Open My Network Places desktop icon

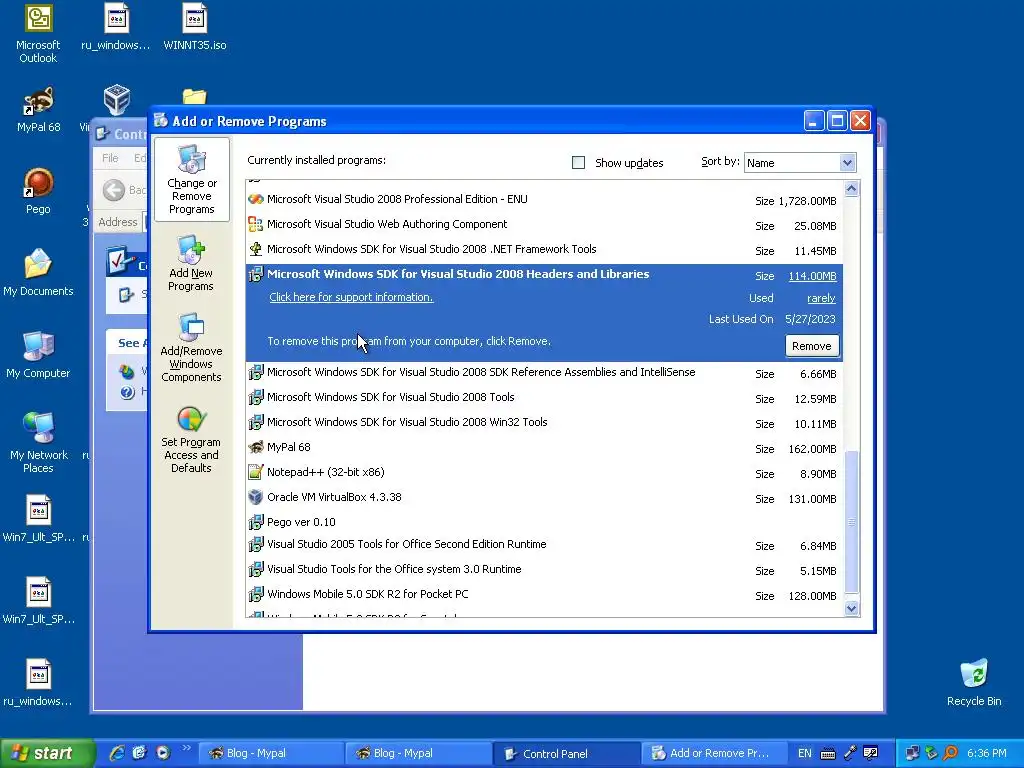(38, 443)
